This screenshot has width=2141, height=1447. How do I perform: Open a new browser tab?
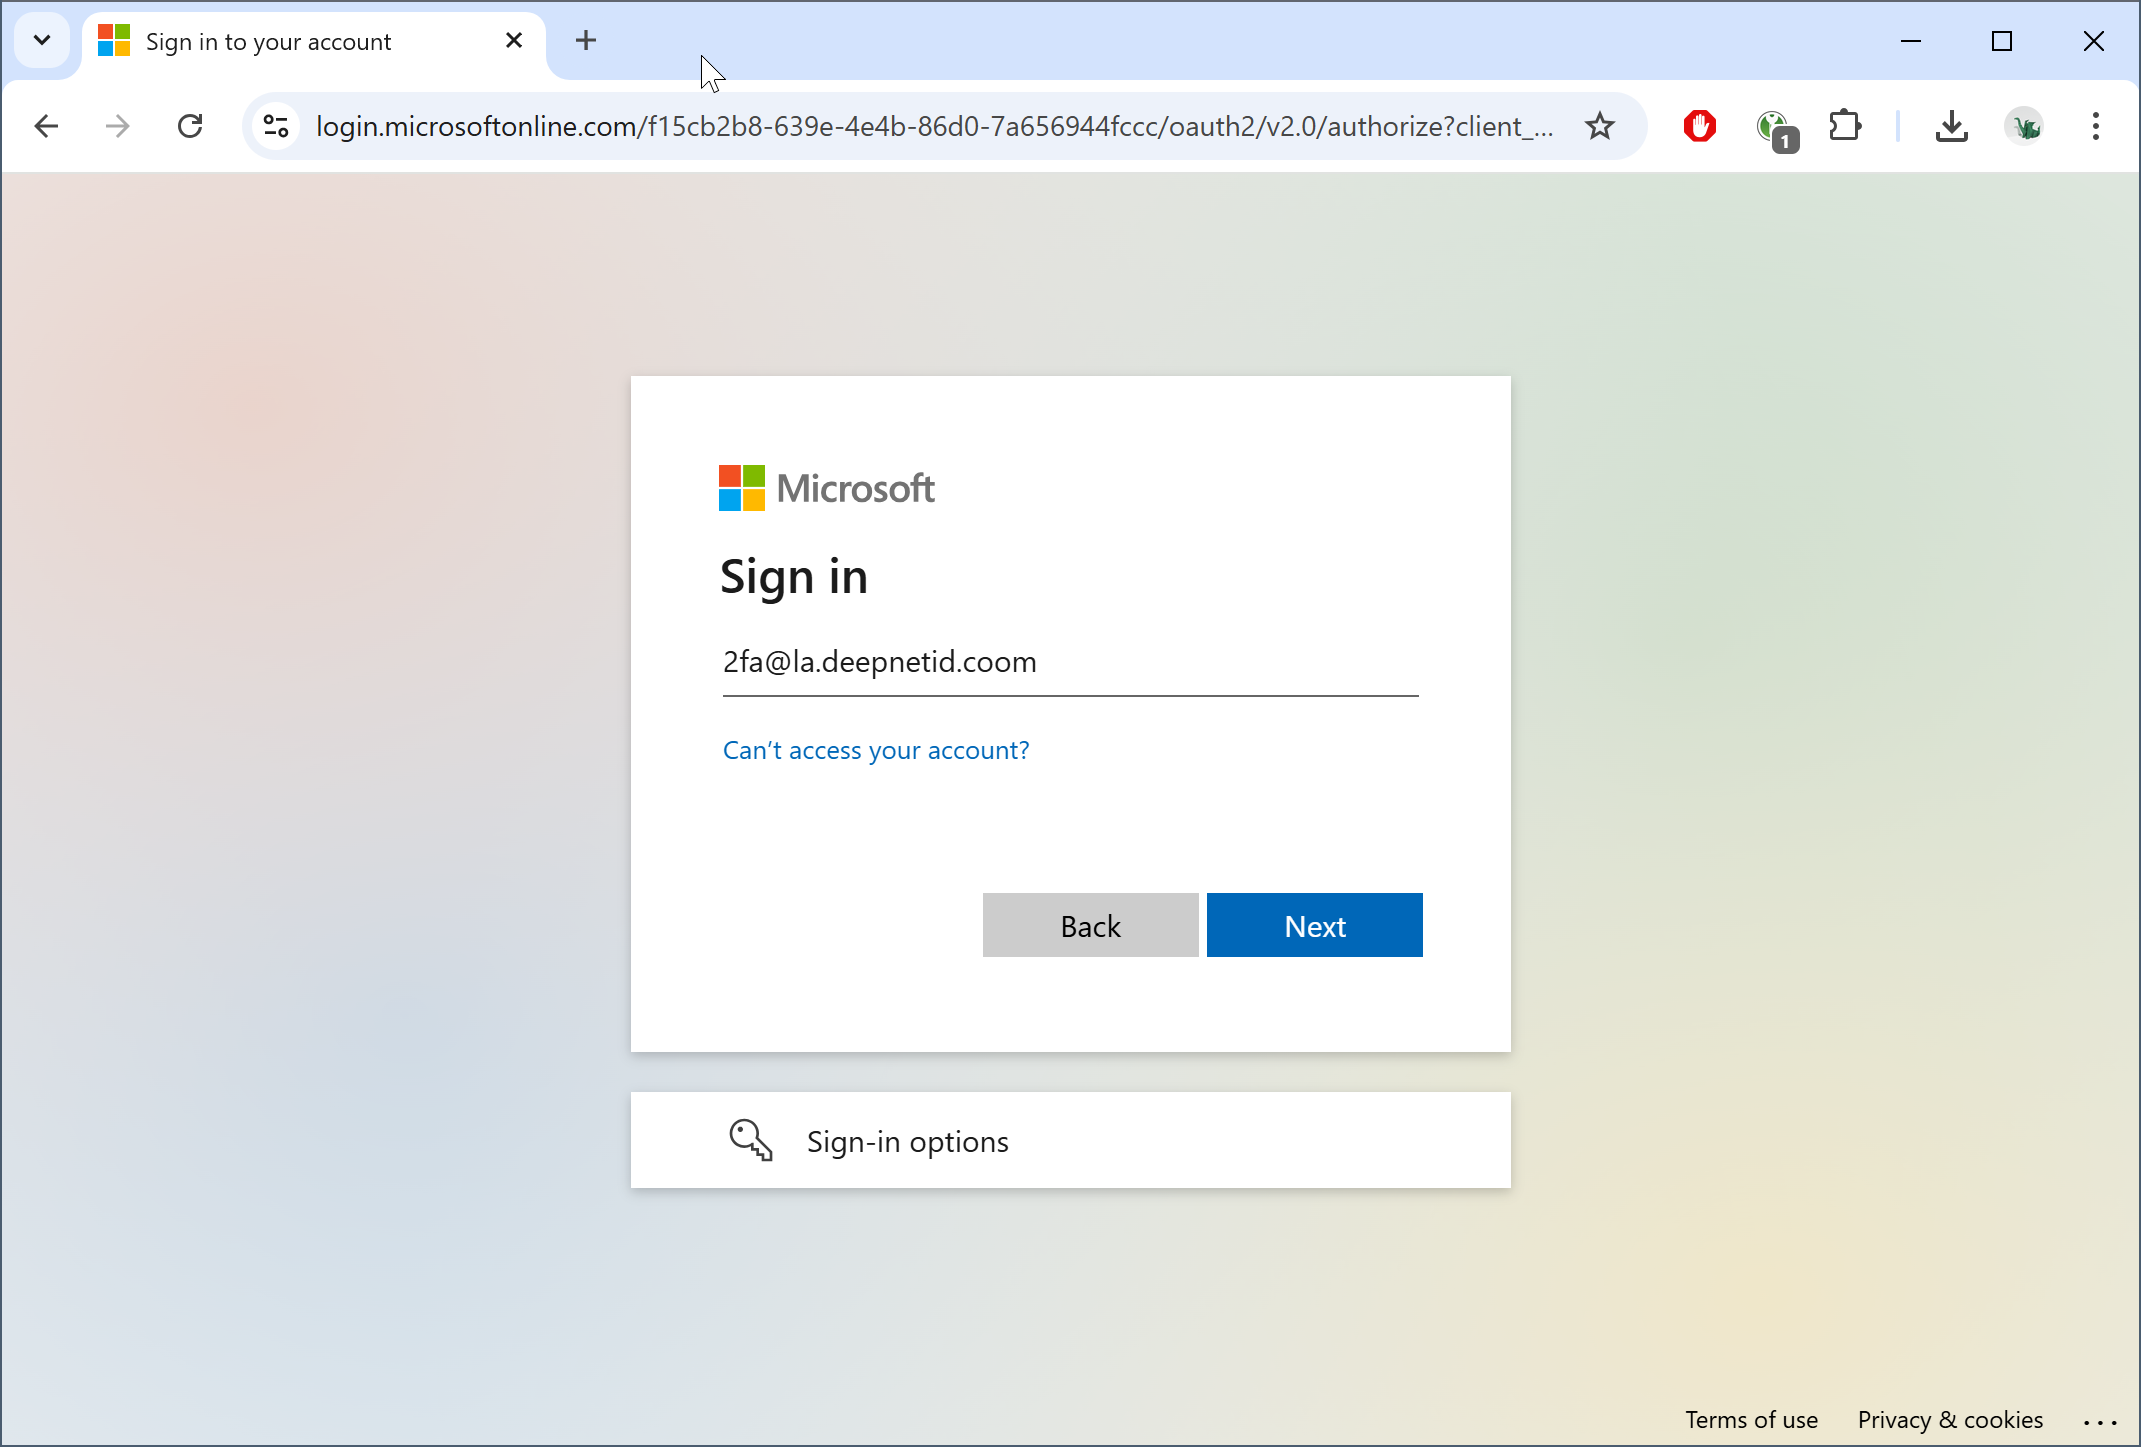[586, 40]
